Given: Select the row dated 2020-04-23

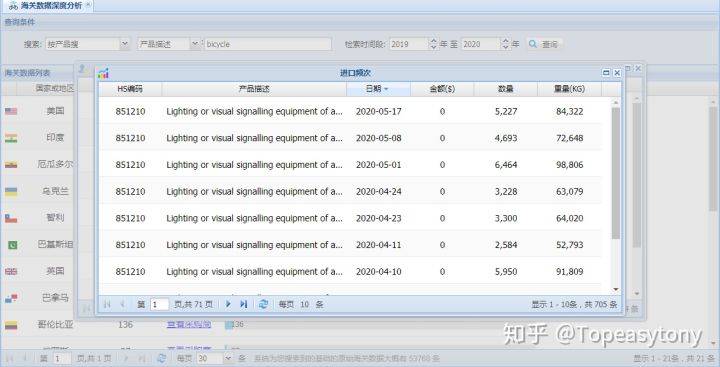Looking at the screenshot, I should coord(350,218).
